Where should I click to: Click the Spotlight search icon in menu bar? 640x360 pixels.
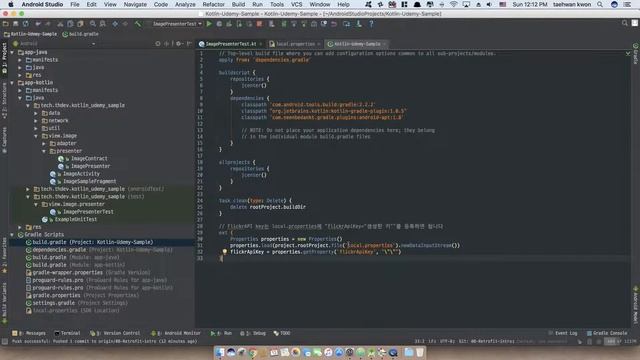(x=600, y=4)
